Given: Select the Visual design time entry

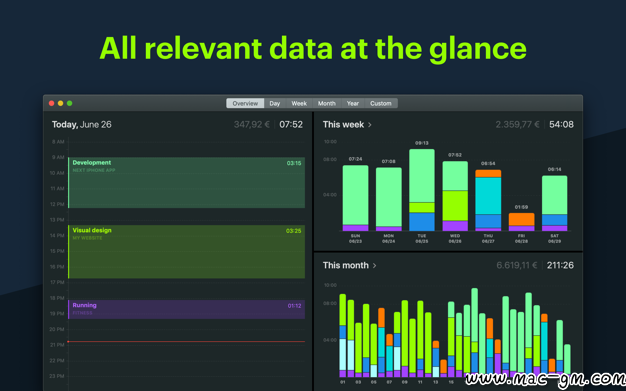Looking at the screenshot, I should (186, 252).
